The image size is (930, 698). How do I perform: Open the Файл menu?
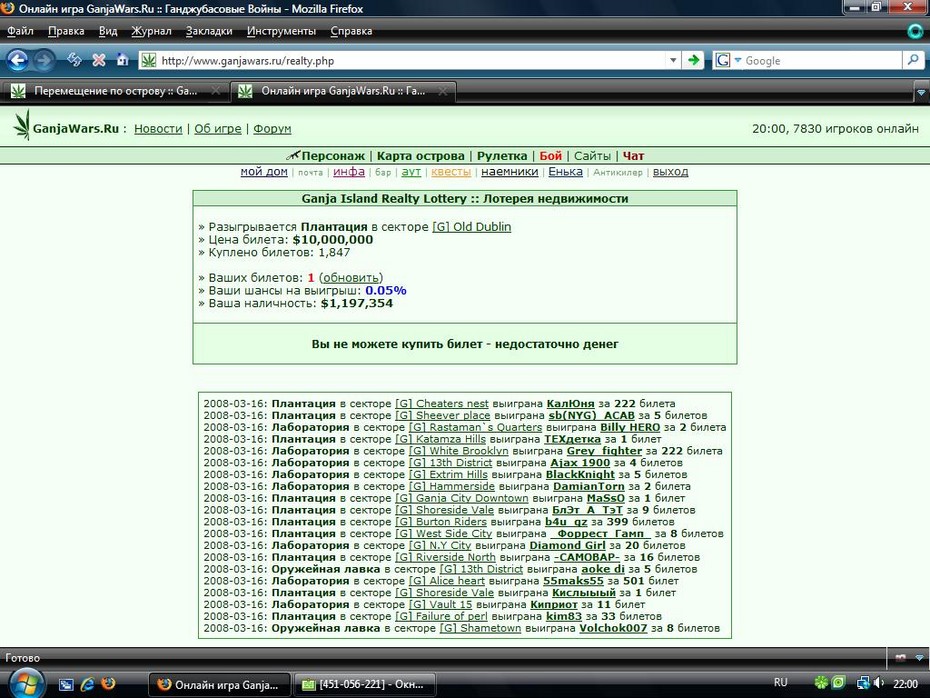point(20,31)
